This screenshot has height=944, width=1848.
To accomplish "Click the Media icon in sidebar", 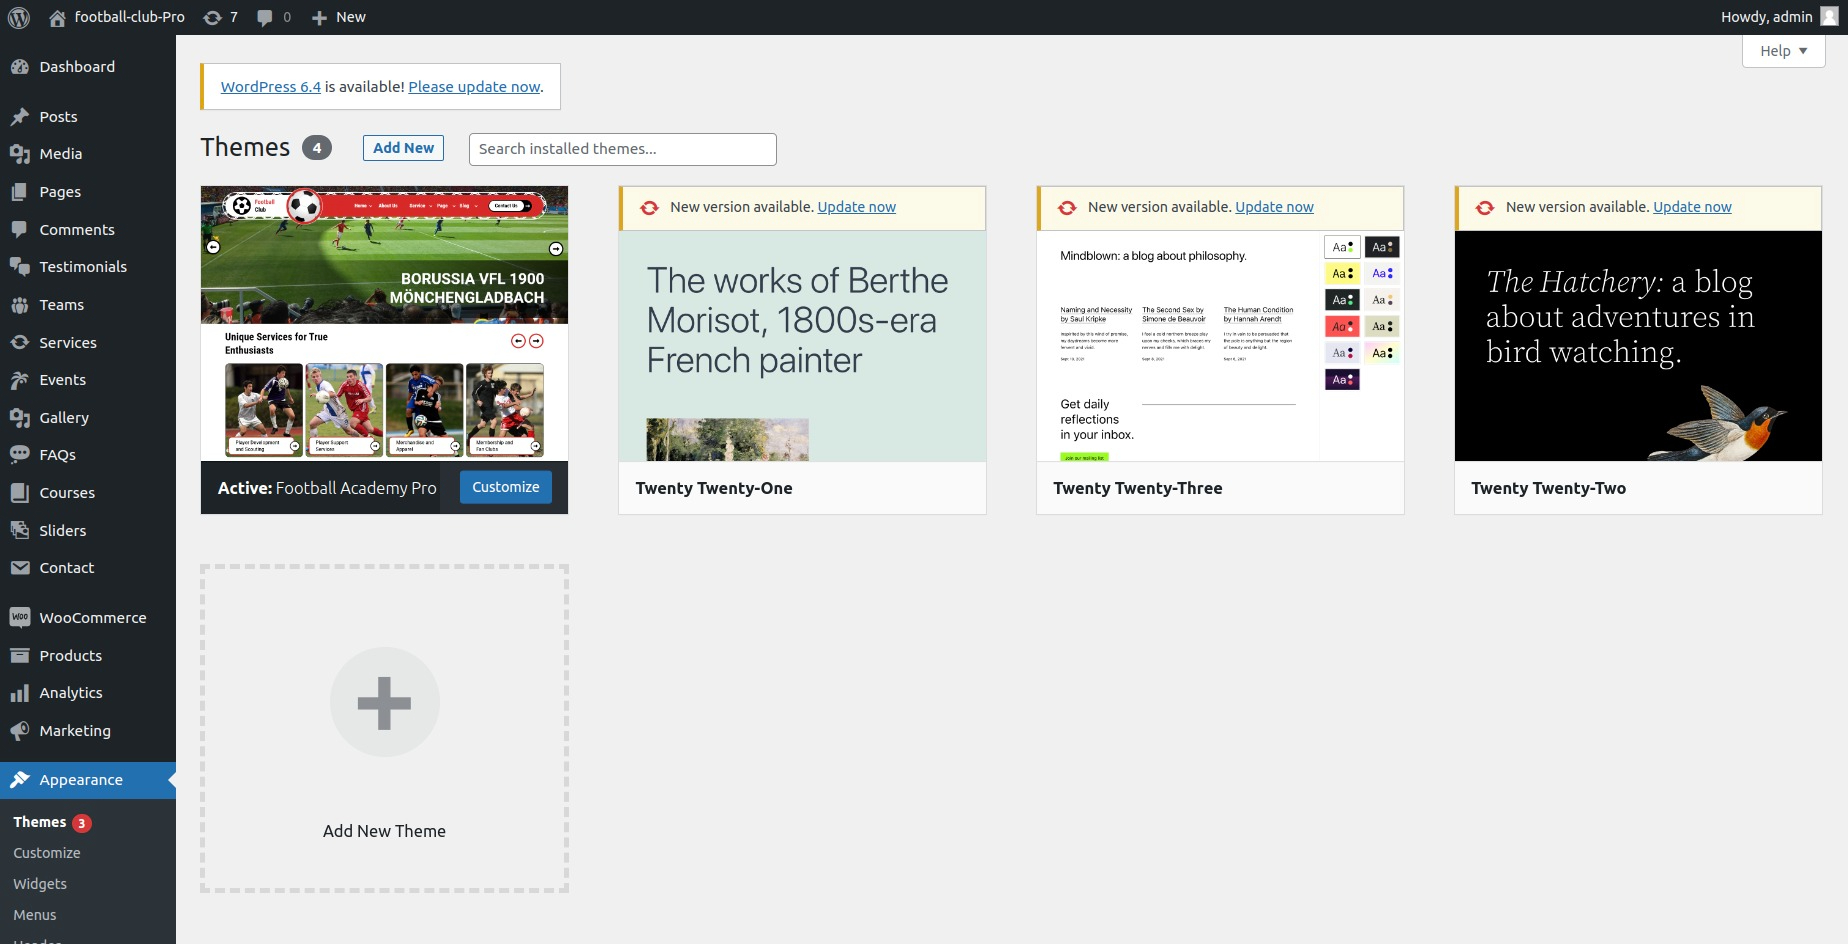I will point(20,154).
